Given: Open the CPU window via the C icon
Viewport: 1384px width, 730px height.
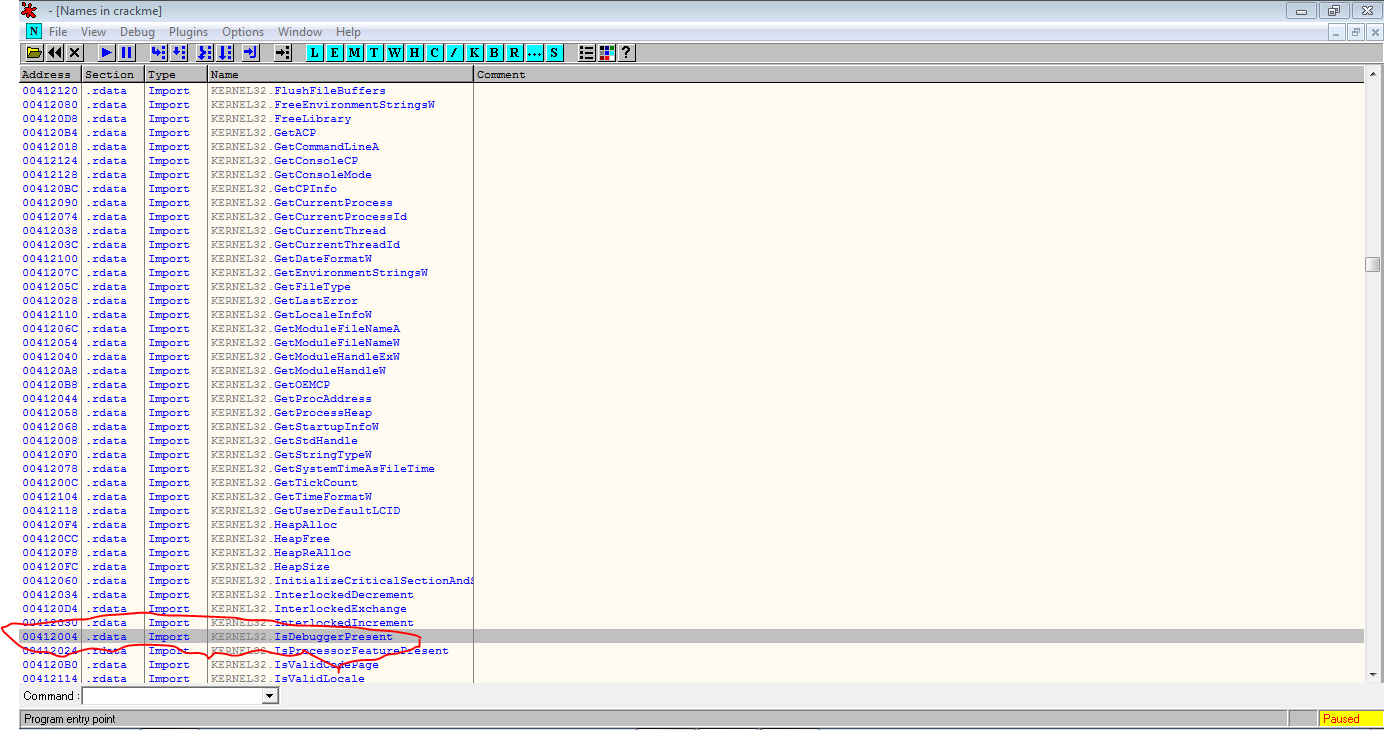Looking at the screenshot, I should coord(433,52).
